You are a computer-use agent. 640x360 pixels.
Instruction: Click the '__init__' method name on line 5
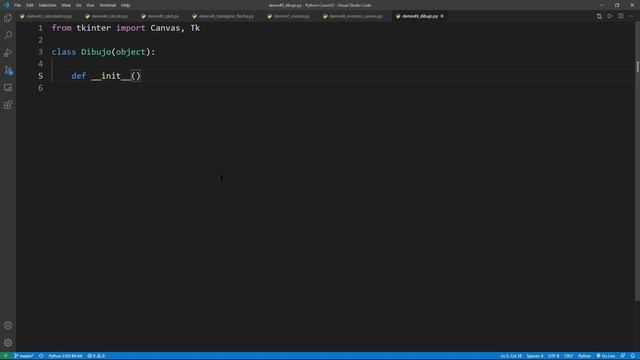[111, 76]
